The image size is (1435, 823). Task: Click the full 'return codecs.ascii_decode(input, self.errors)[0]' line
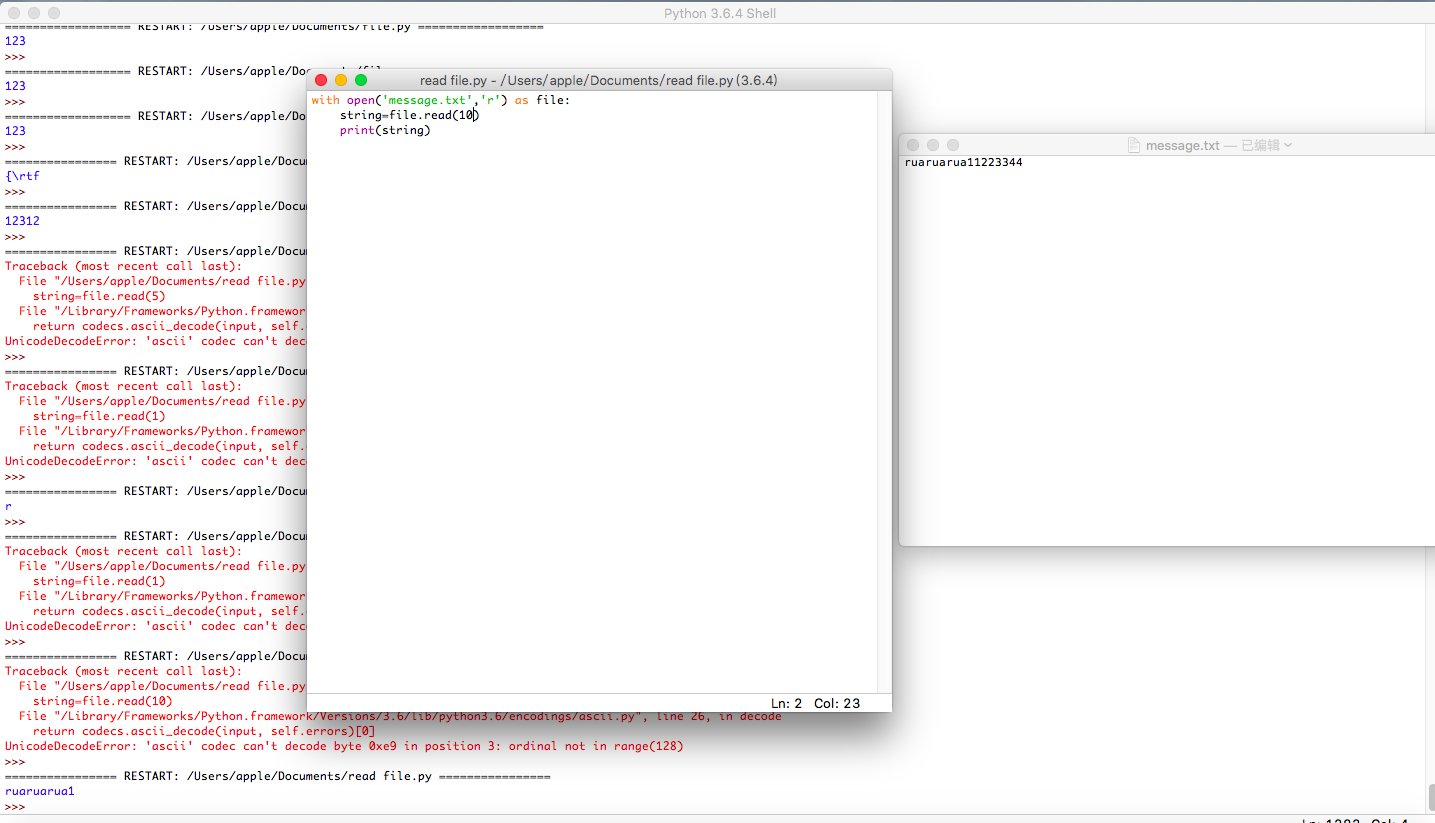click(205, 731)
